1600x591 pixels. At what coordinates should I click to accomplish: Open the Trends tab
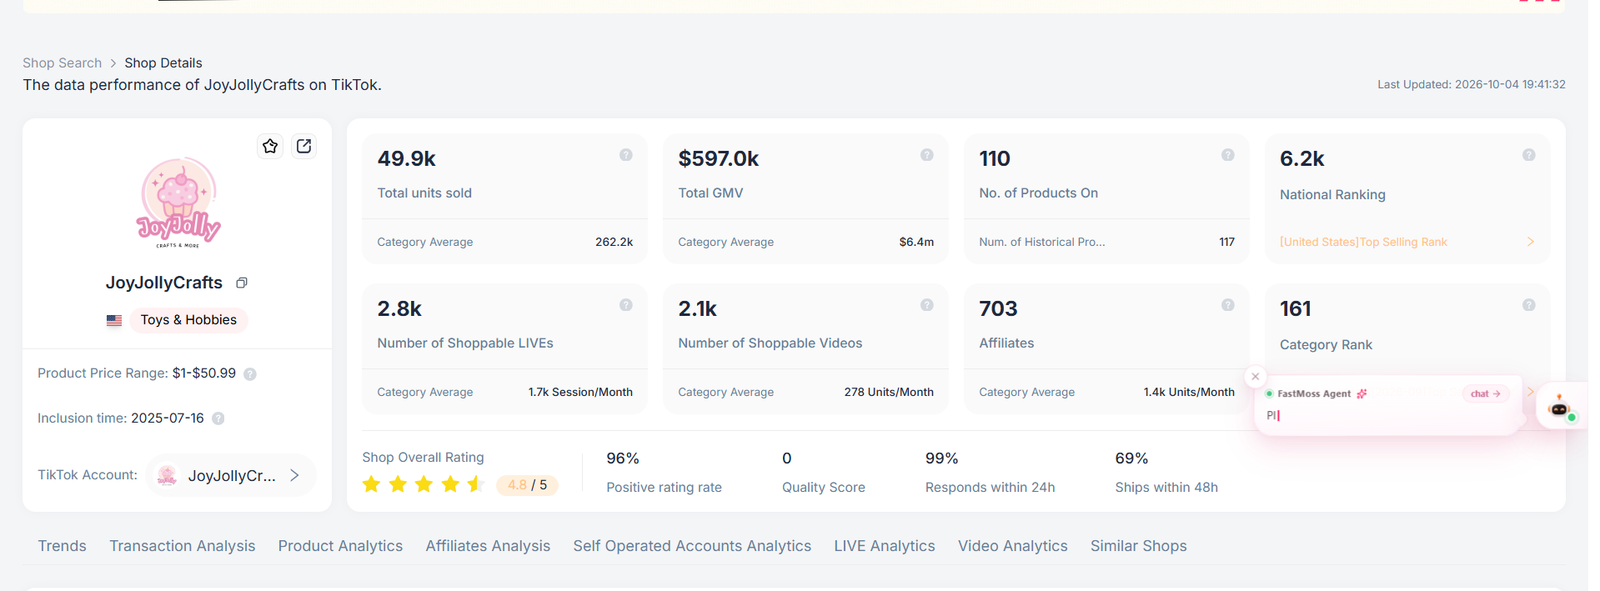(x=62, y=546)
